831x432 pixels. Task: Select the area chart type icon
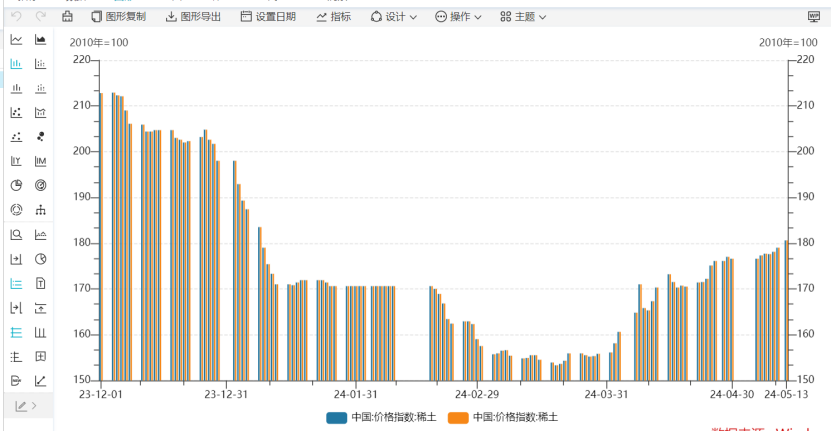41,40
